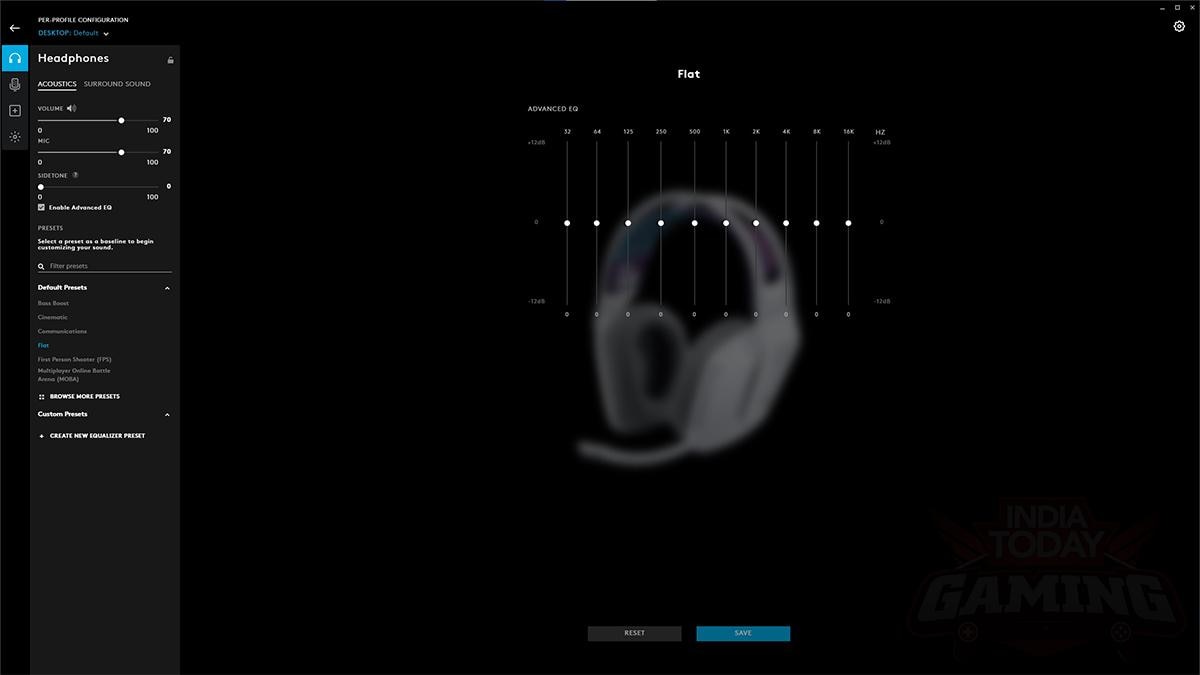This screenshot has height=675, width=1200.
Task: Click the Reset button
Action: [634, 633]
